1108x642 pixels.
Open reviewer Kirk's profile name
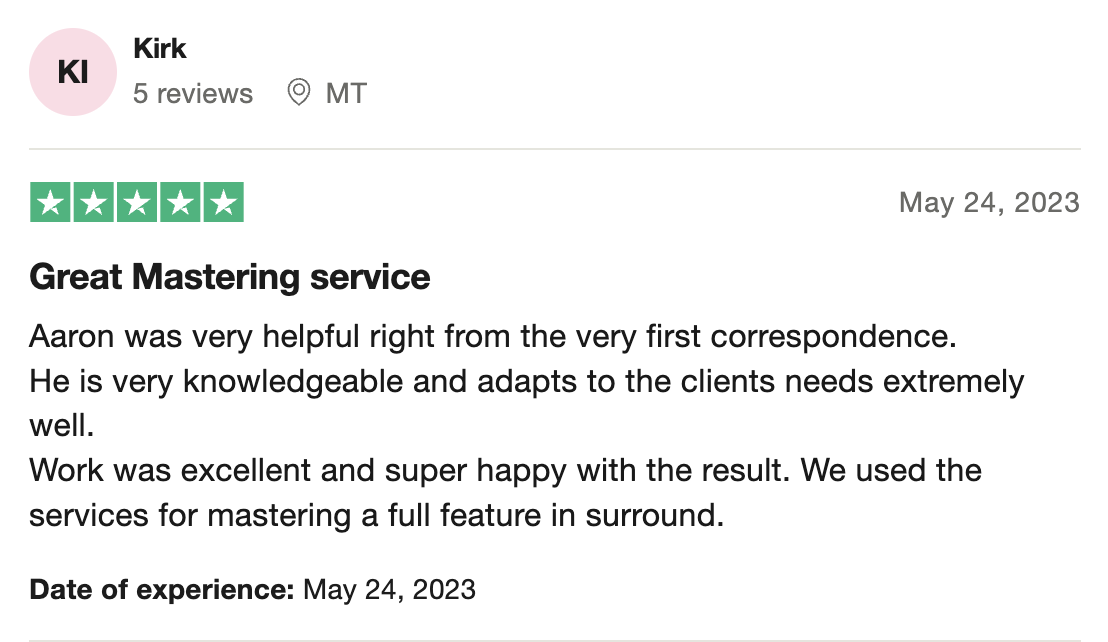pos(159,48)
